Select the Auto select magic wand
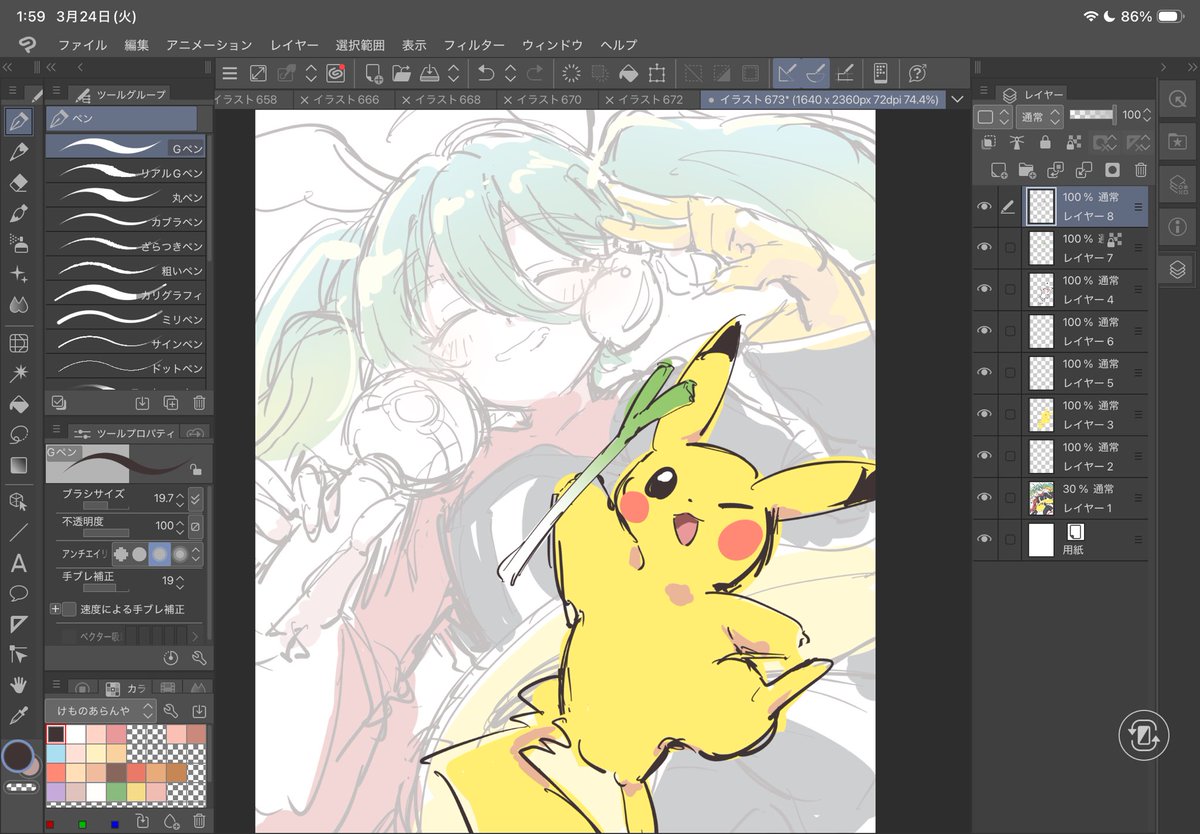Image resolution: width=1200 pixels, height=834 pixels. (18, 373)
